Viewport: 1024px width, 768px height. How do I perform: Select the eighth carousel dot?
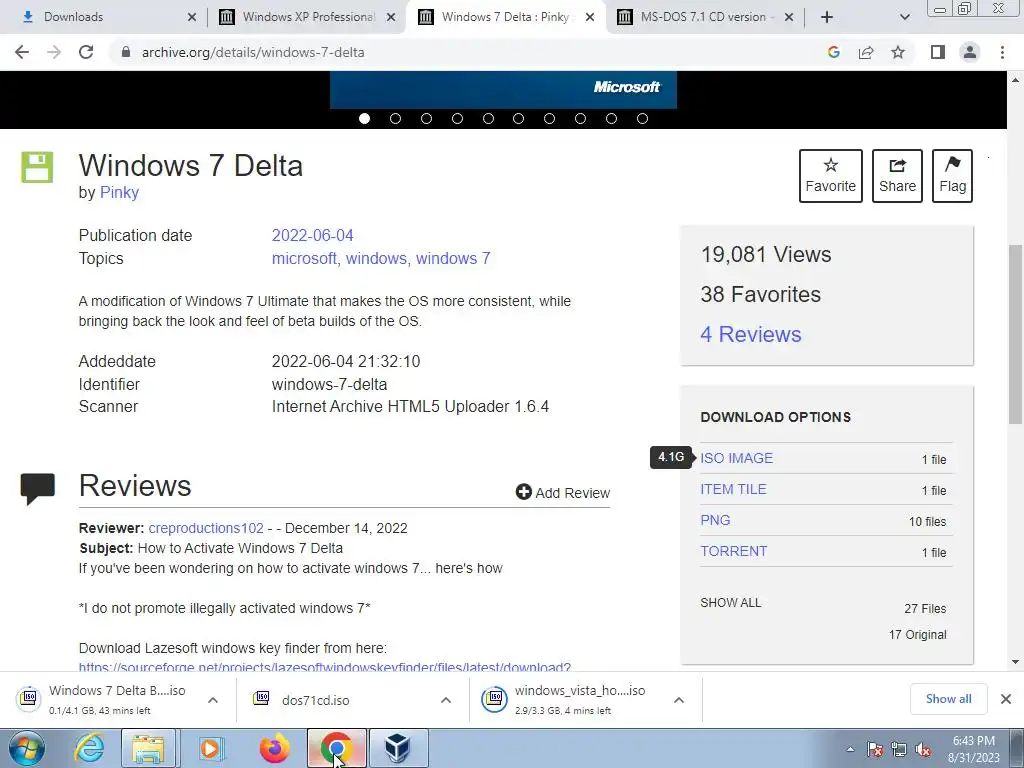click(x=580, y=118)
